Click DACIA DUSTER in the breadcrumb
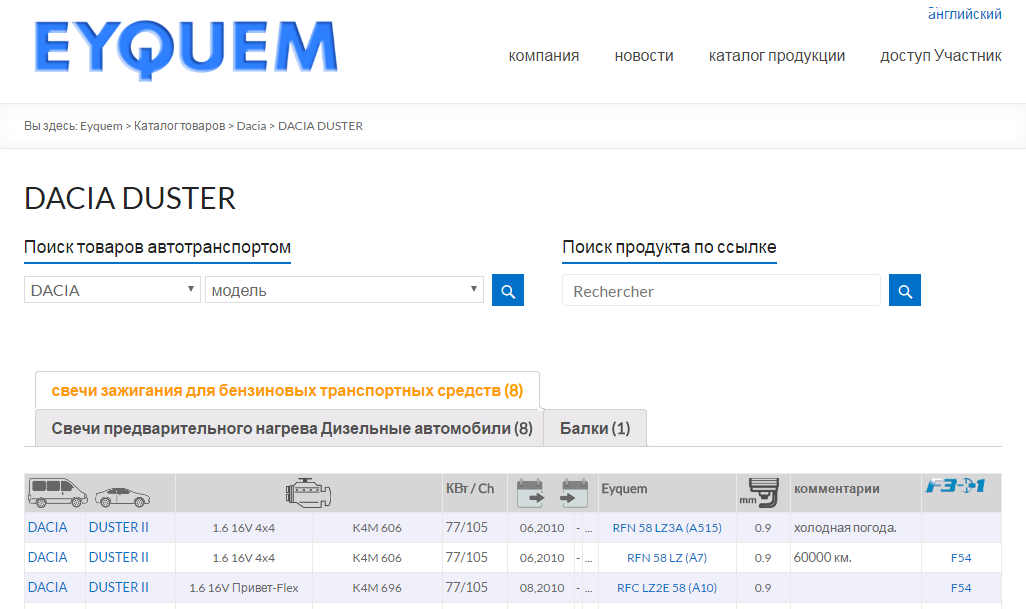This screenshot has height=609, width=1026. (321, 126)
